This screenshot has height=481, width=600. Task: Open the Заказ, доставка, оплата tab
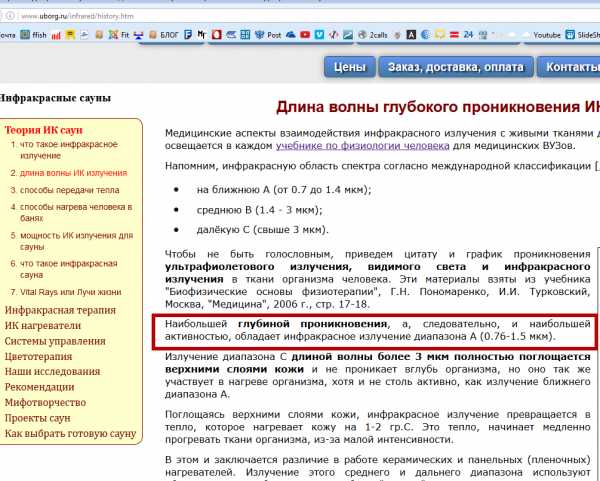click(455, 68)
